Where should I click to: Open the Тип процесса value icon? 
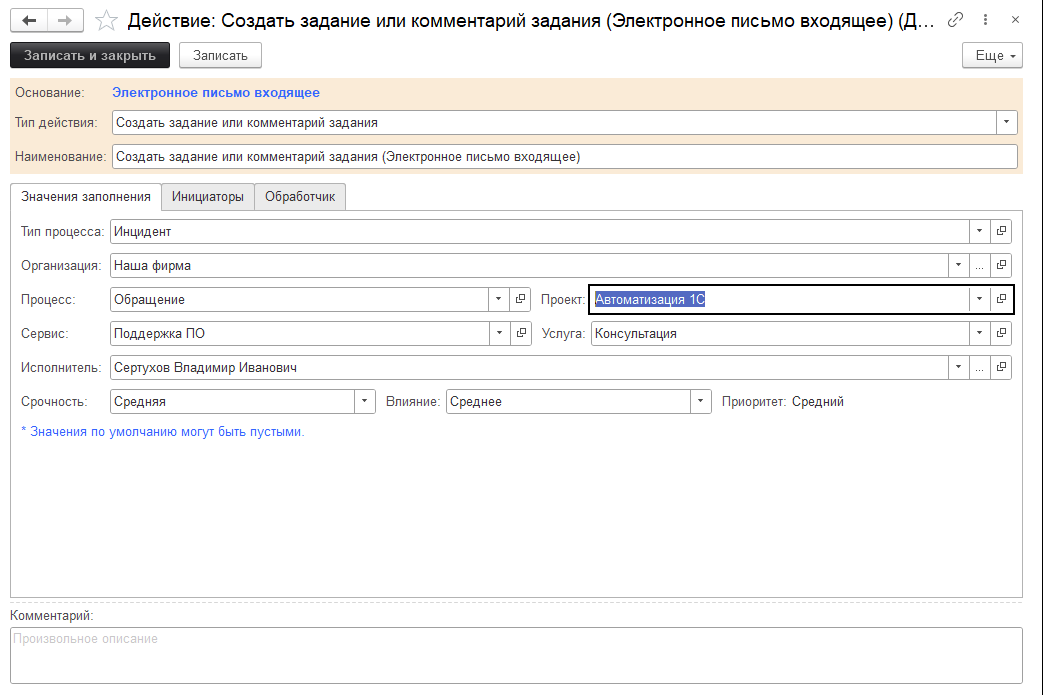point(1001,232)
